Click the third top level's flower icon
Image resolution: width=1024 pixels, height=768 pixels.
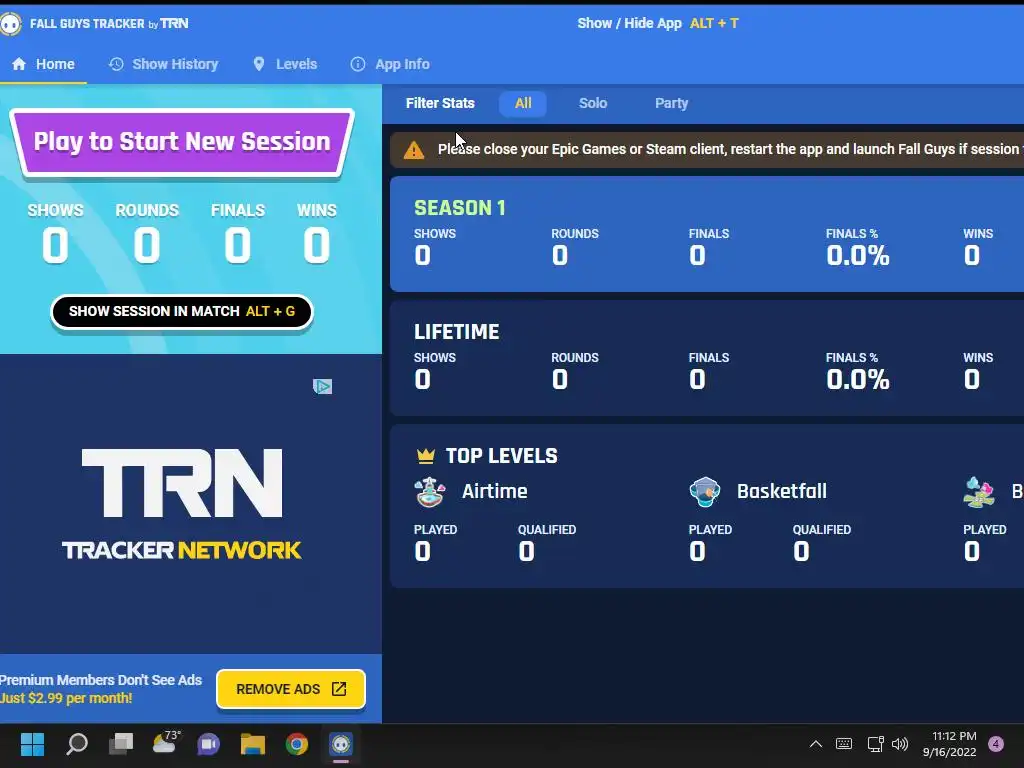coord(979,492)
